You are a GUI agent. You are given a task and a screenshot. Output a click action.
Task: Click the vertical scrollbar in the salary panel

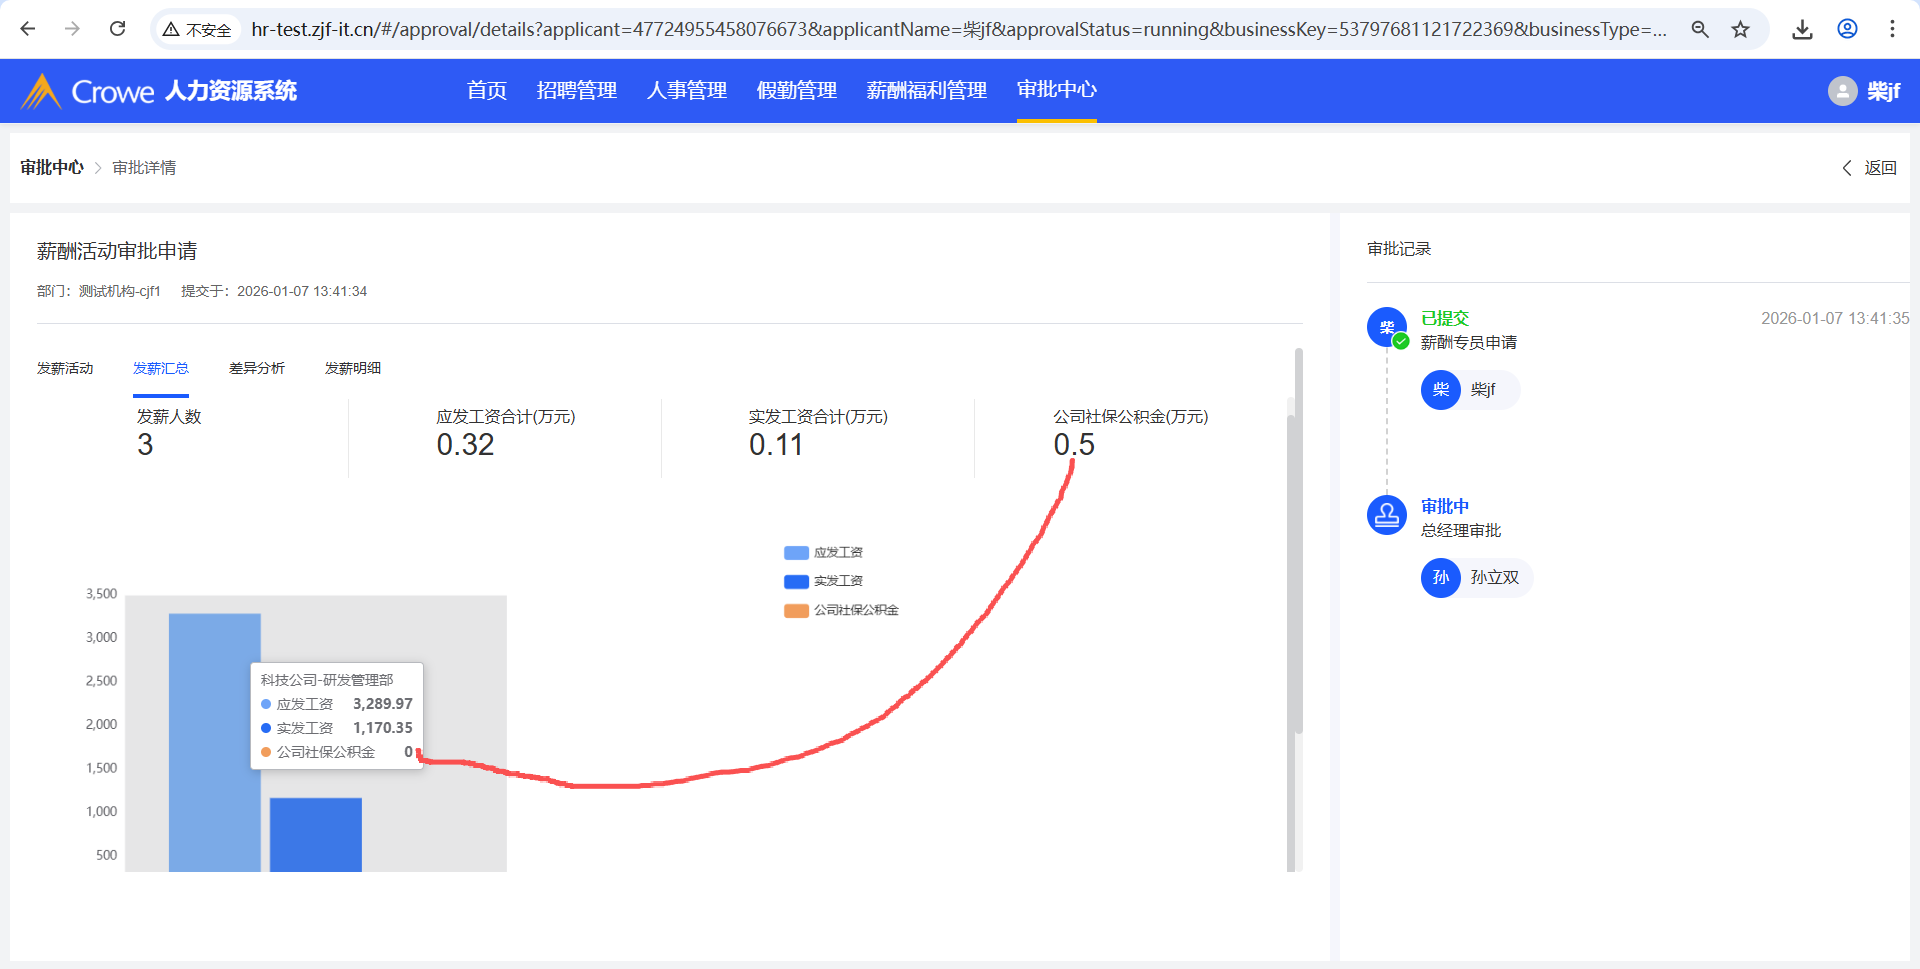point(1298,540)
